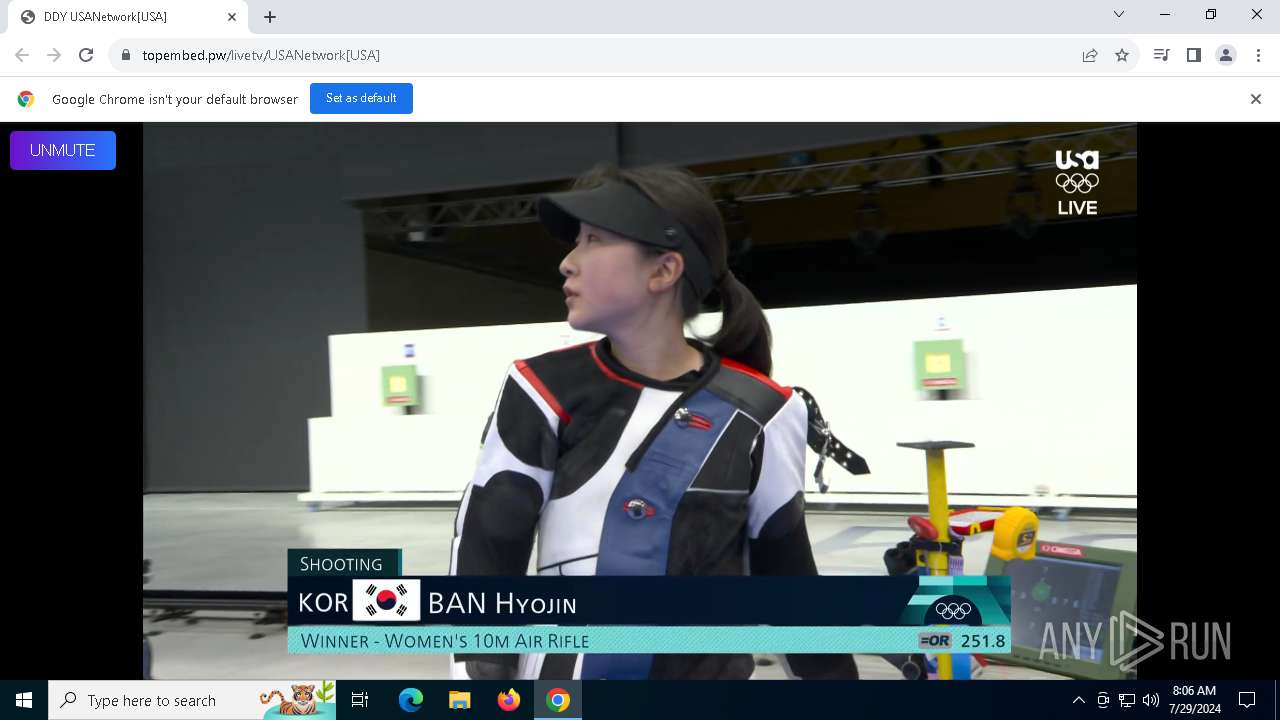
Task: Open Chrome three-dot menu
Action: click(x=1258, y=55)
